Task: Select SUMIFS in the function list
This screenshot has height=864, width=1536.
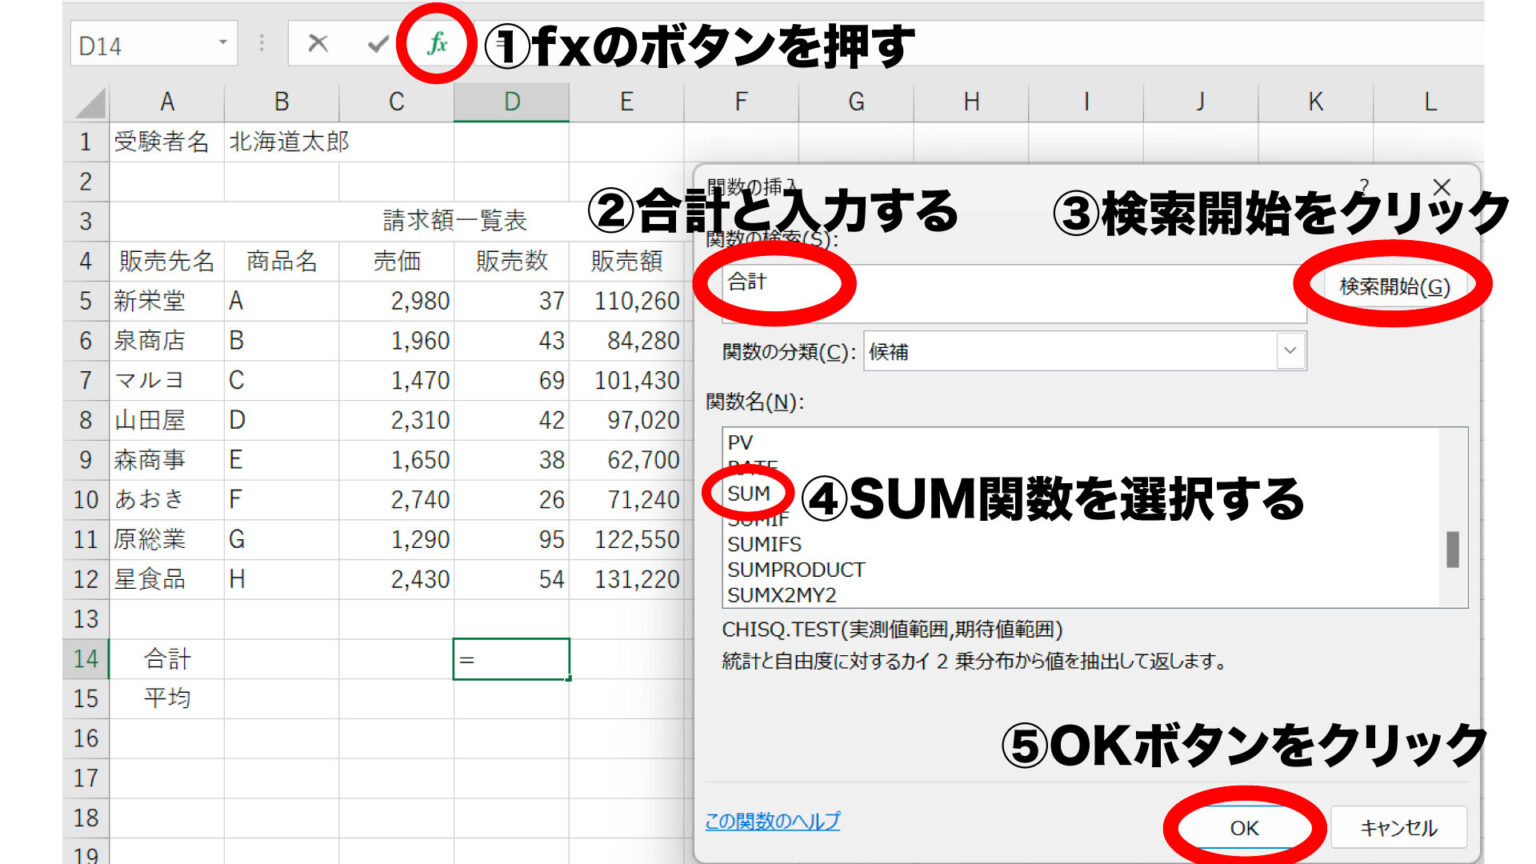Action: 764,544
